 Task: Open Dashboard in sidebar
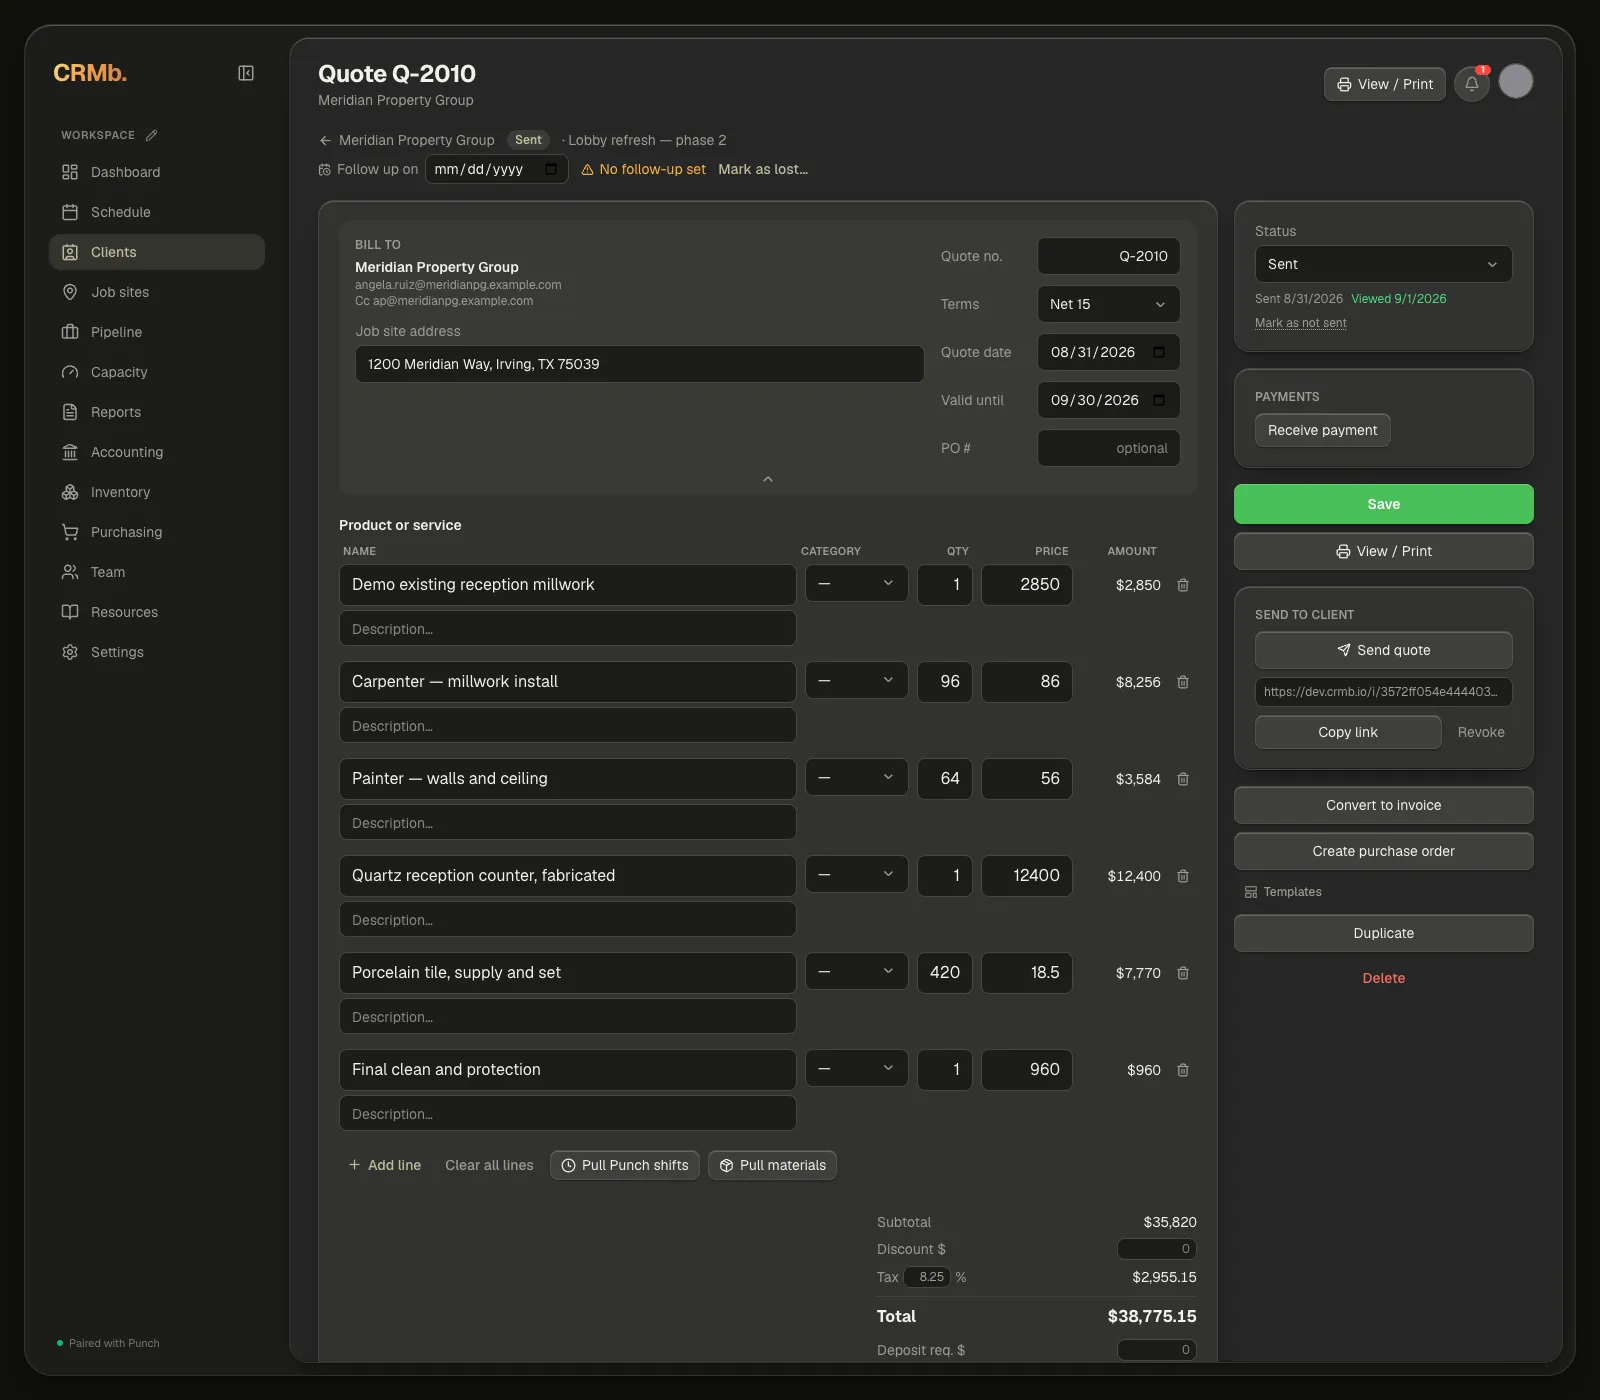[157, 172]
